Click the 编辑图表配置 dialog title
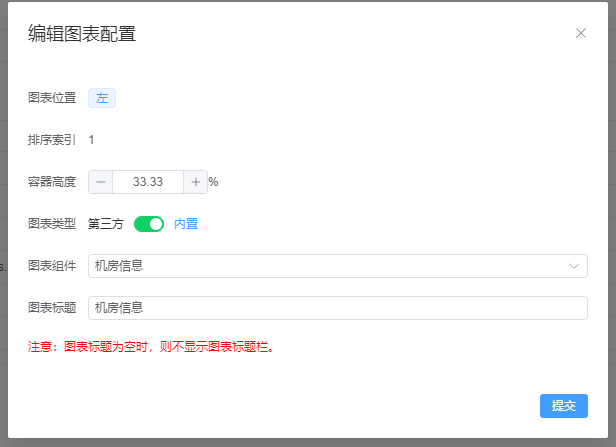 [x=82, y=33]
